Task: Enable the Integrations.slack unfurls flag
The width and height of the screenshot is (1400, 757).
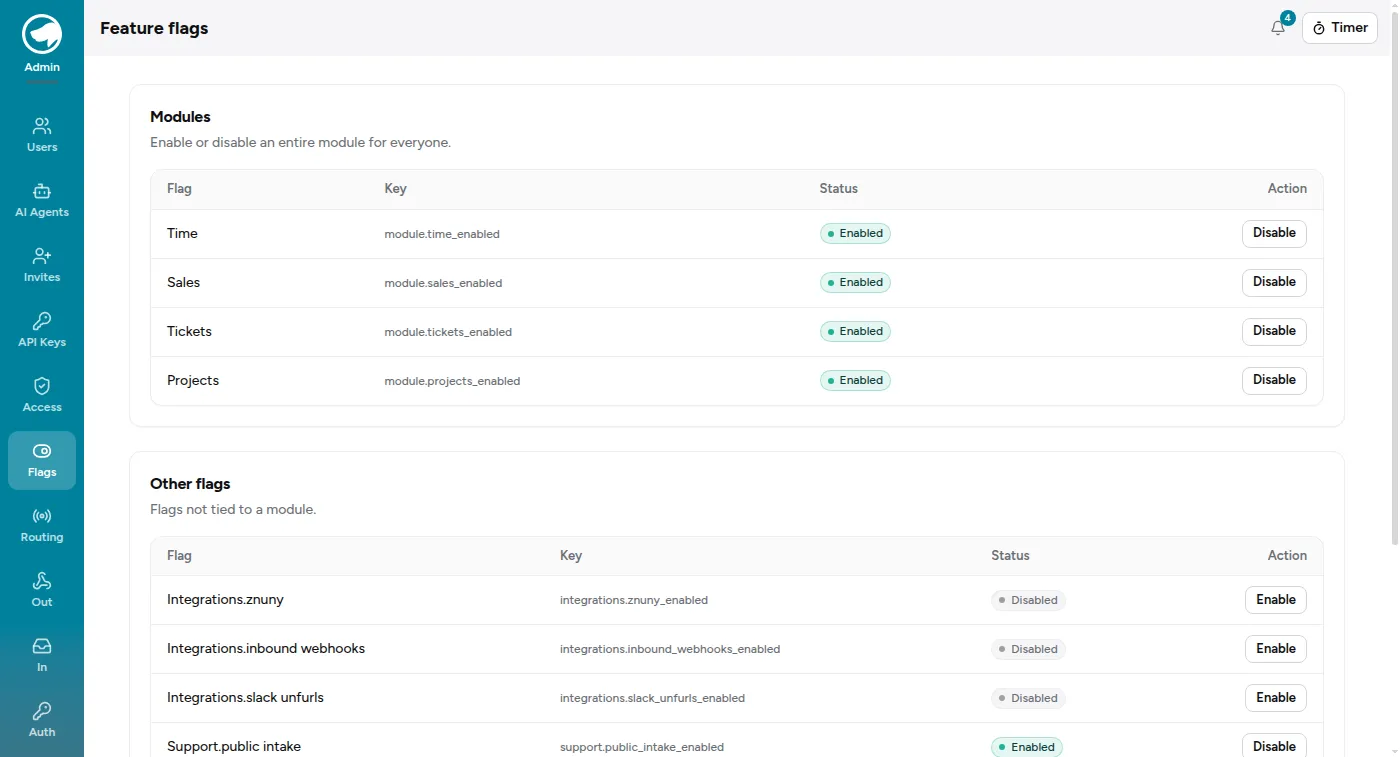Action: 1276,698
